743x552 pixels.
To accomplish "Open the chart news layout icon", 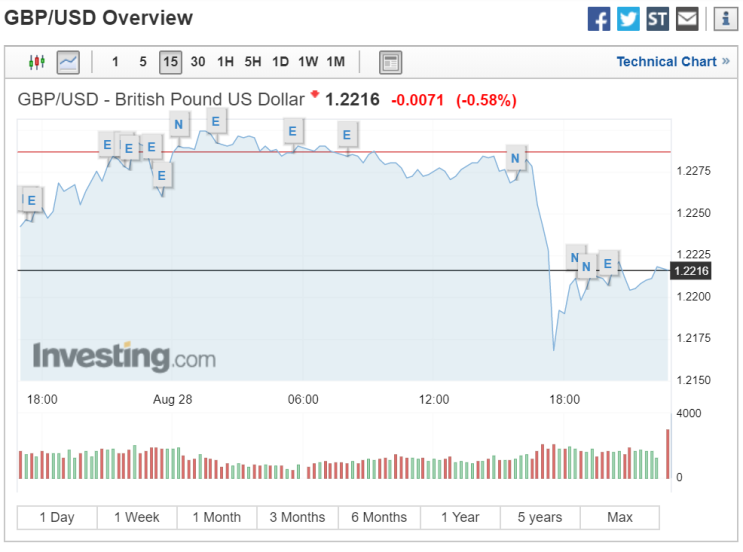I will click(390, 62).
